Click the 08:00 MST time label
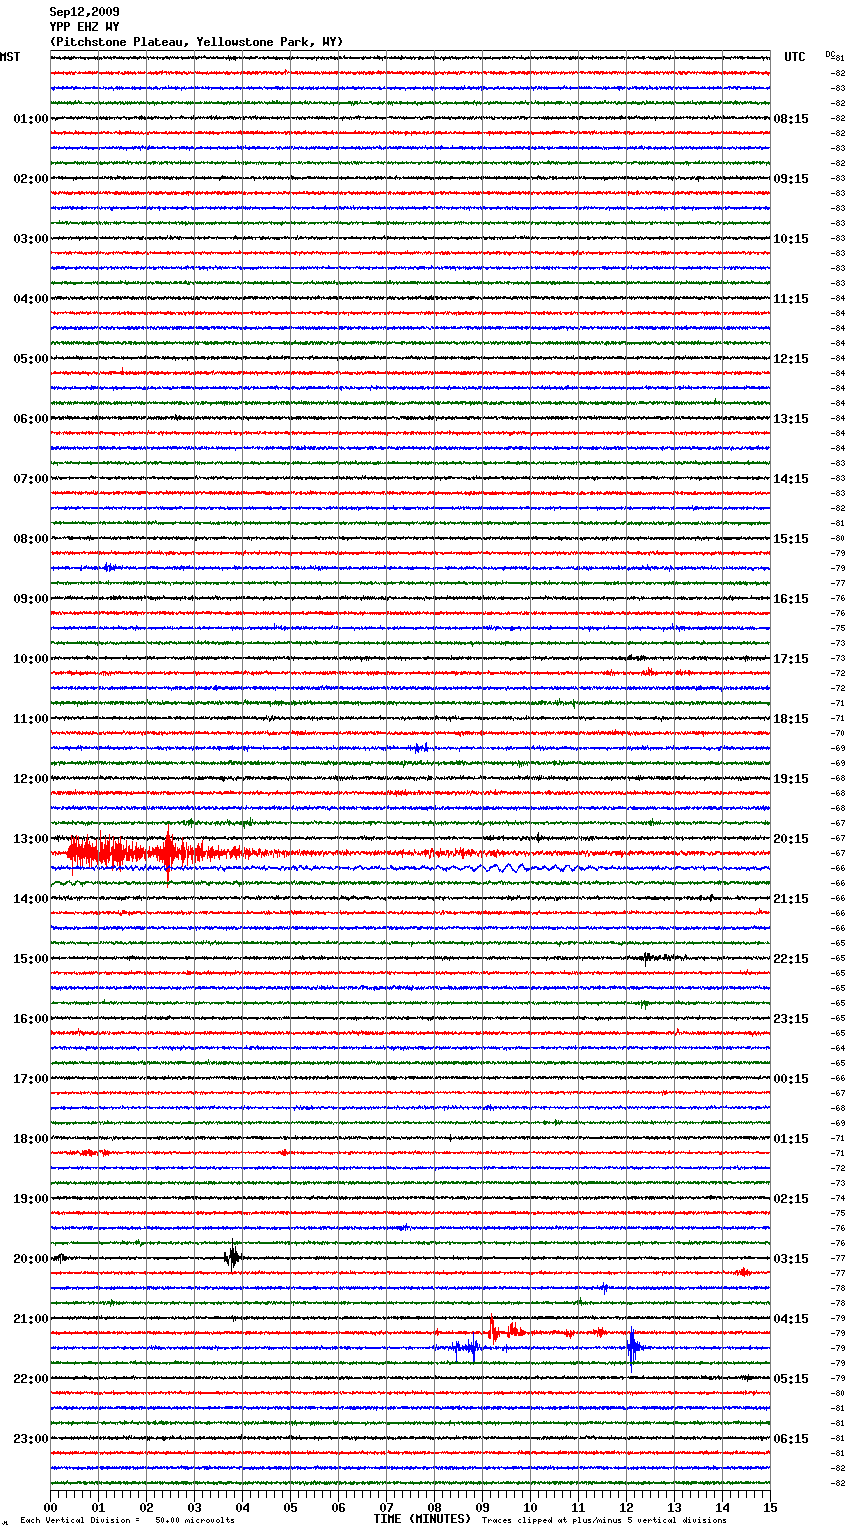The image size is (850, 1534). click(30, 539)
